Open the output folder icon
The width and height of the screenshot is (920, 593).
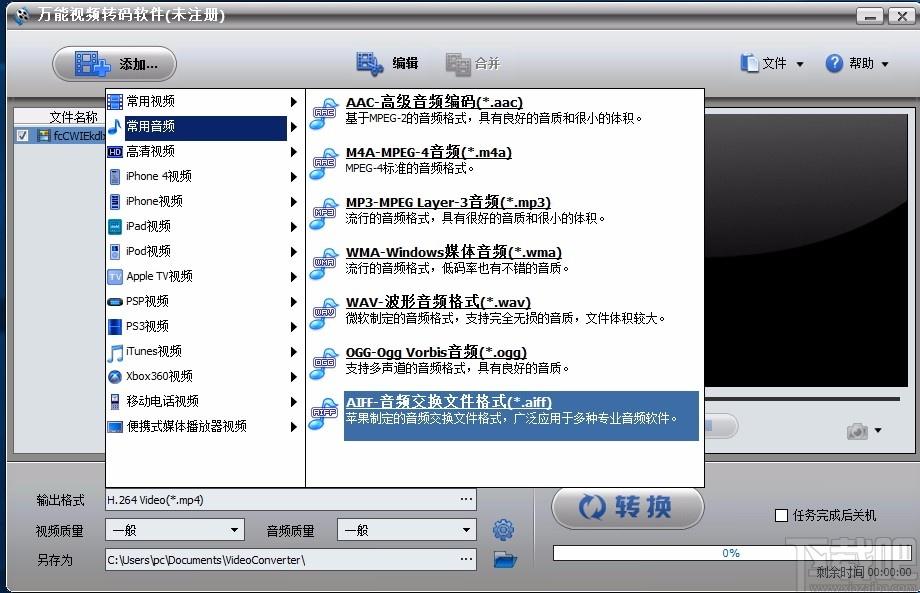click(x=505, y=560)
